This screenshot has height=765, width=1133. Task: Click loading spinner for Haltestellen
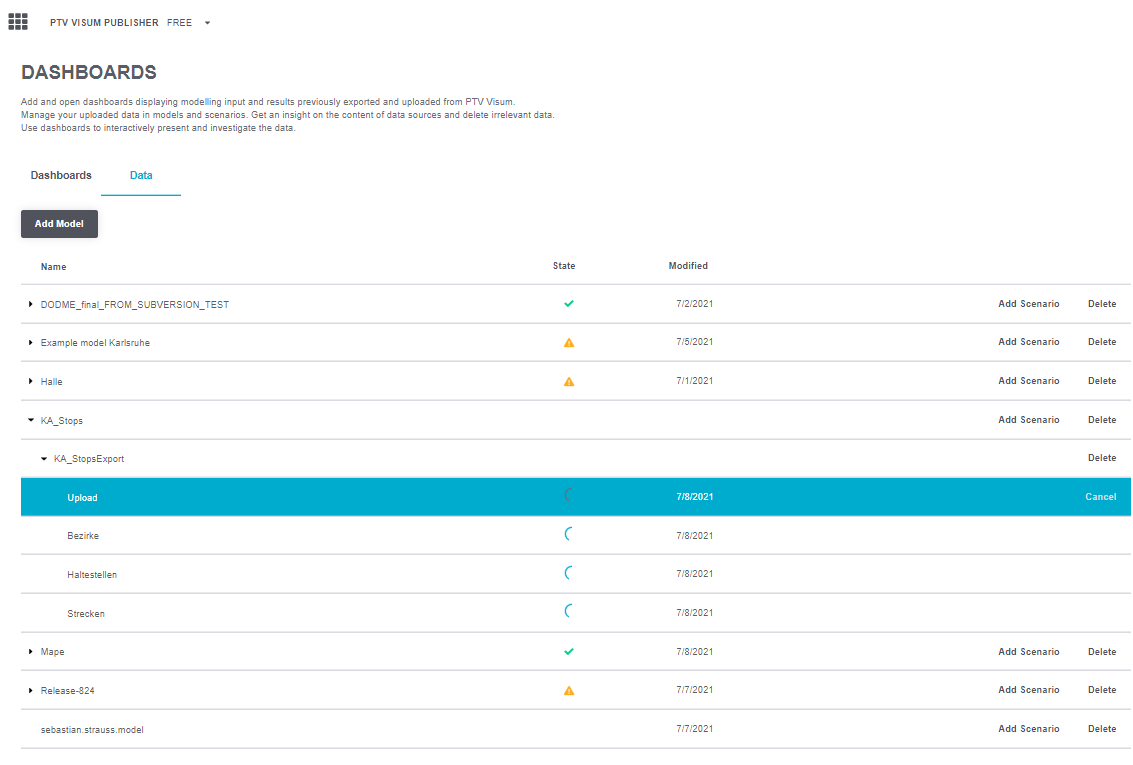tap(569, 574)
